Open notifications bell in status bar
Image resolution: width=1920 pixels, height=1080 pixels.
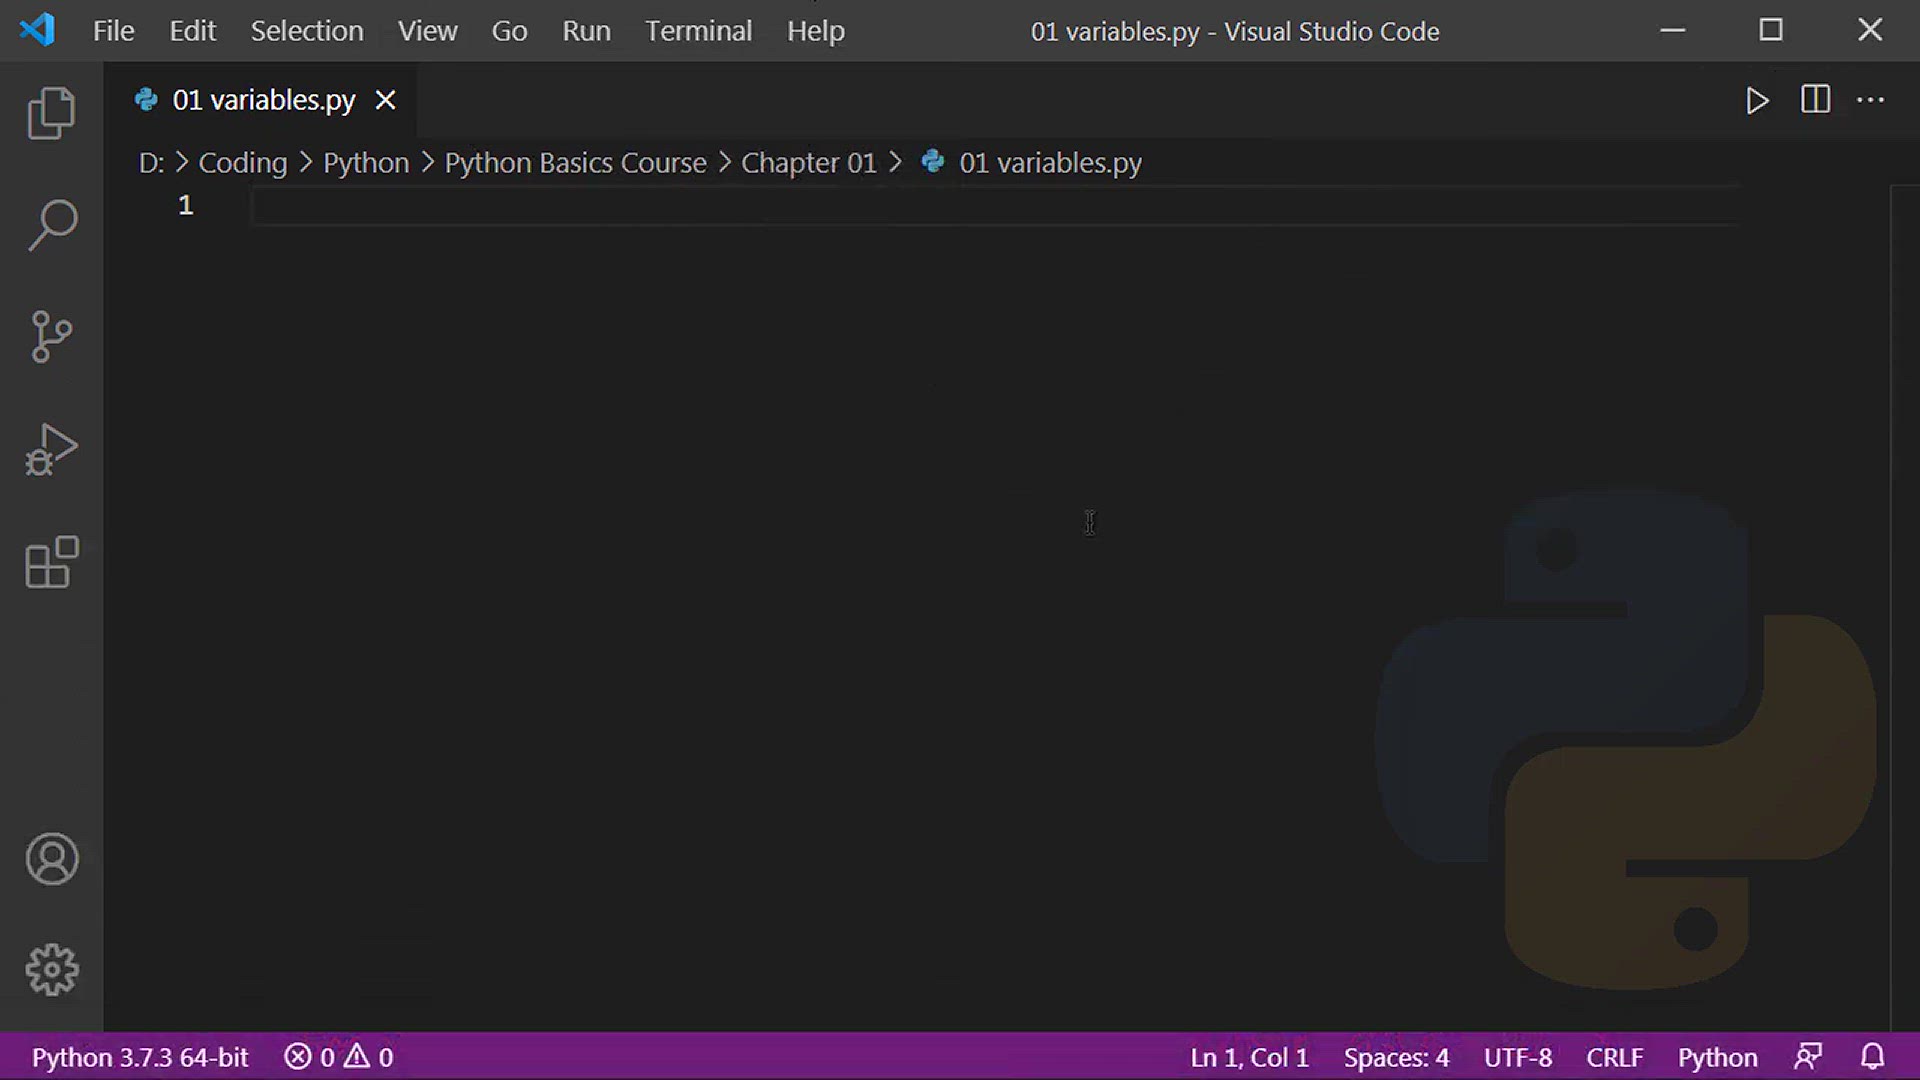pos(1872,1057)
